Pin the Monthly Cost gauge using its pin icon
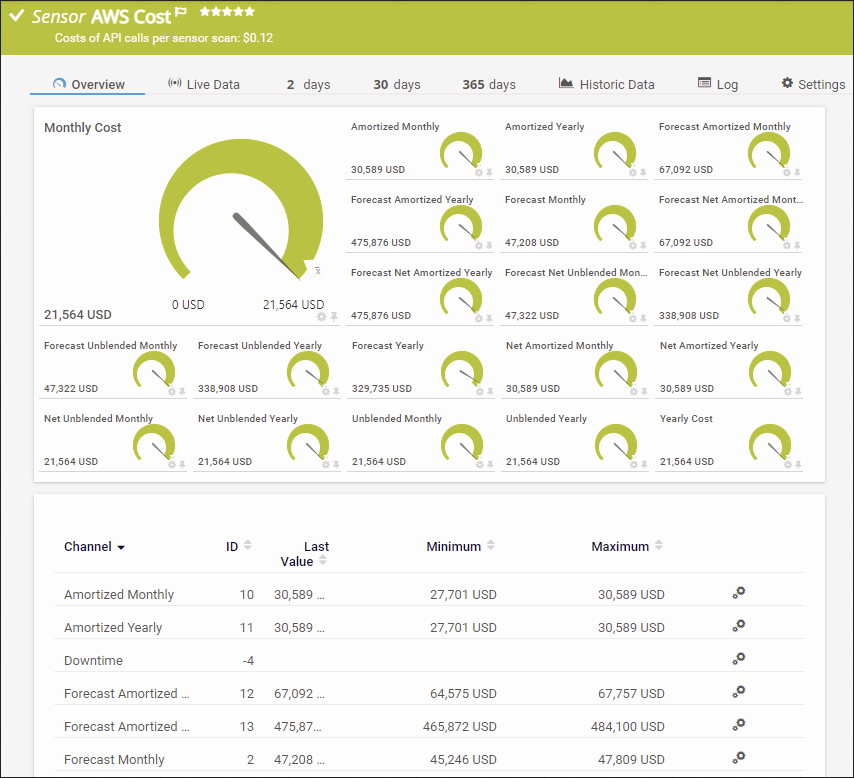854x778 pixels. point(334,316)
